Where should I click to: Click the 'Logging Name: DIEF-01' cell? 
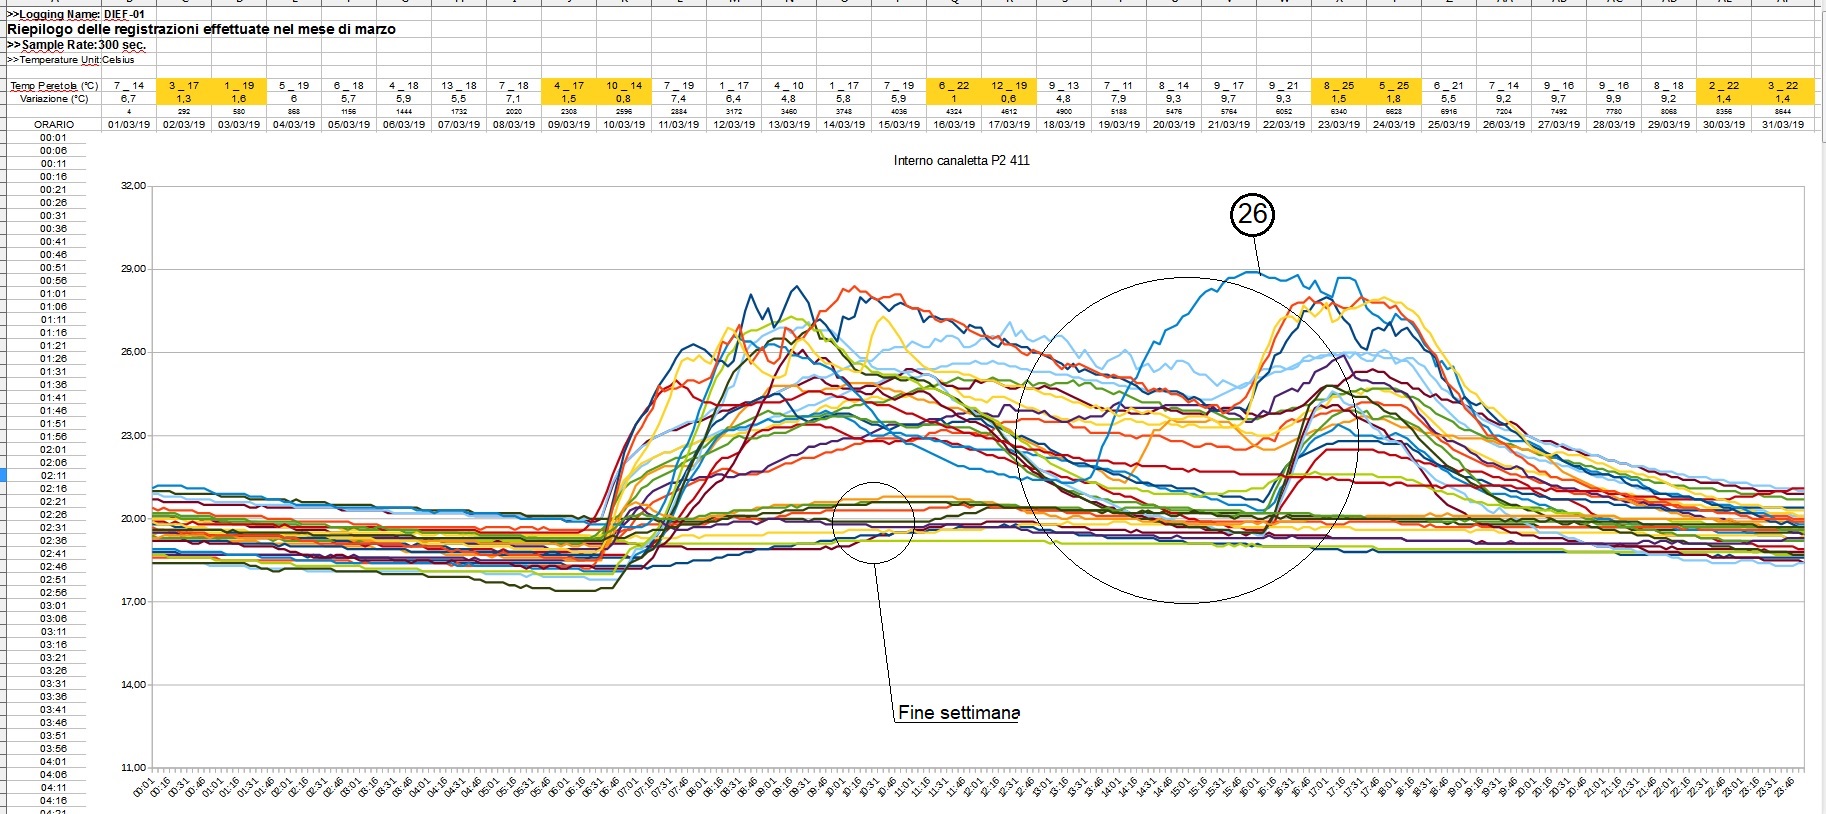point(76,15)
